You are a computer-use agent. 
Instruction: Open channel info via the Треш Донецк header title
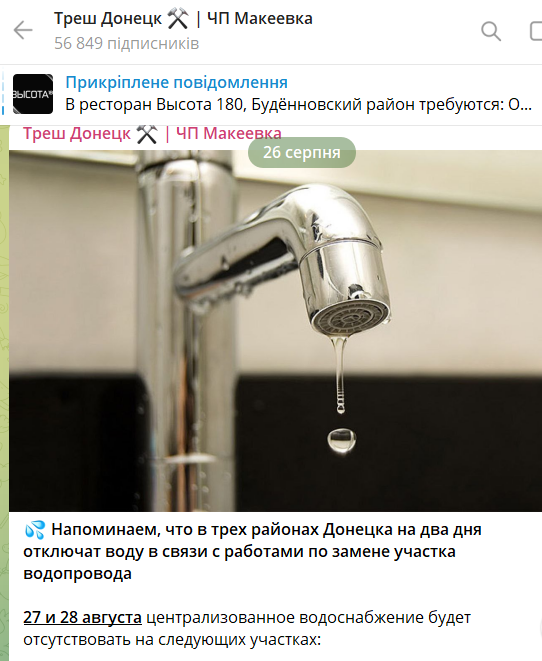point(183,19)
